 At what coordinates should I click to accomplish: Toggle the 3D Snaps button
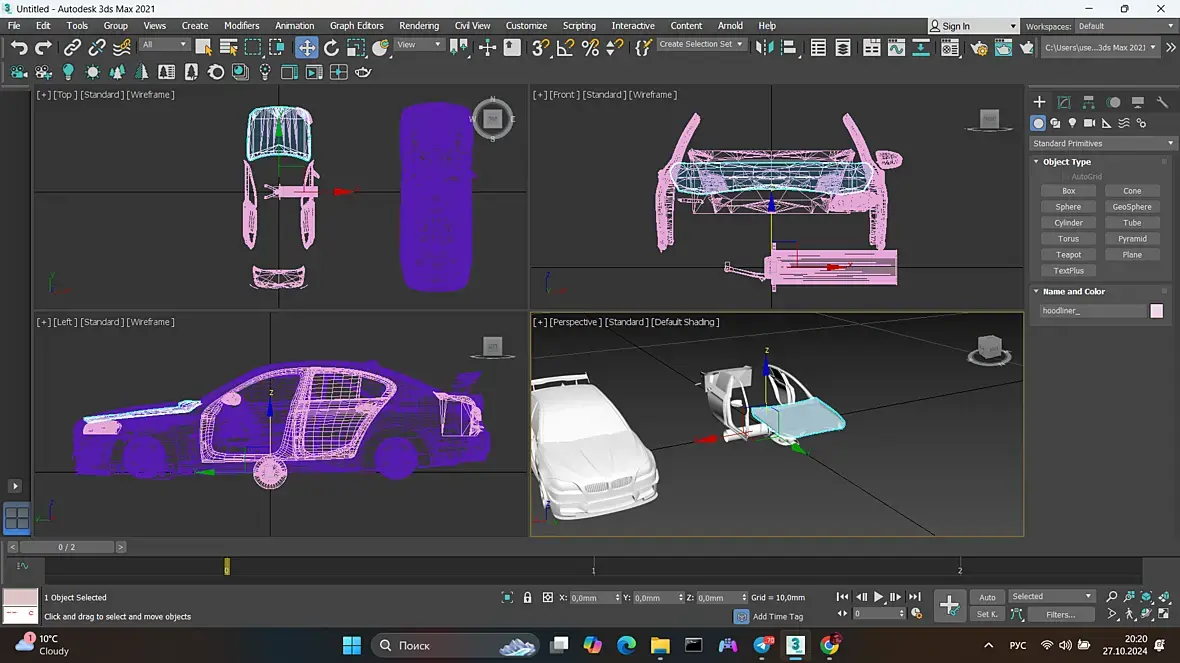540,48
